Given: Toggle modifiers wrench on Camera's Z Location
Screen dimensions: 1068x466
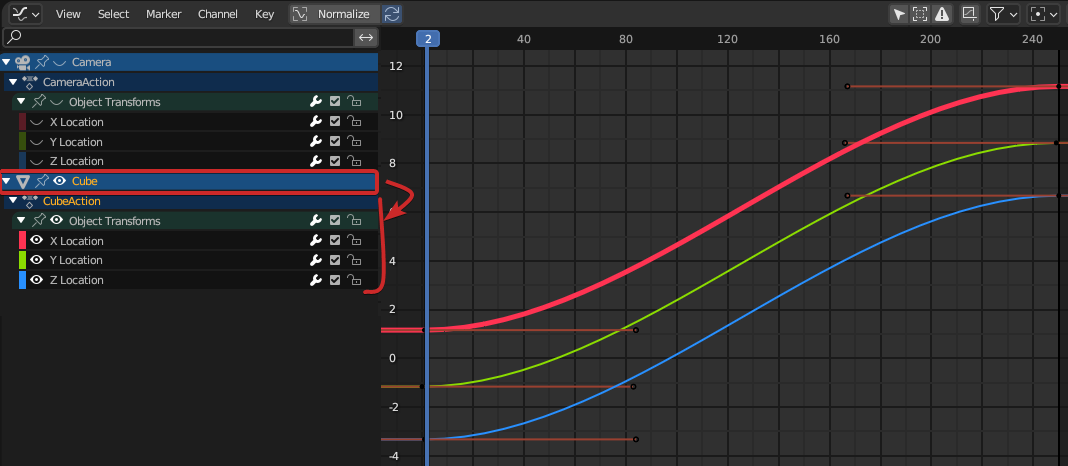Looking at the screenshot, I should tap(315, 161).
